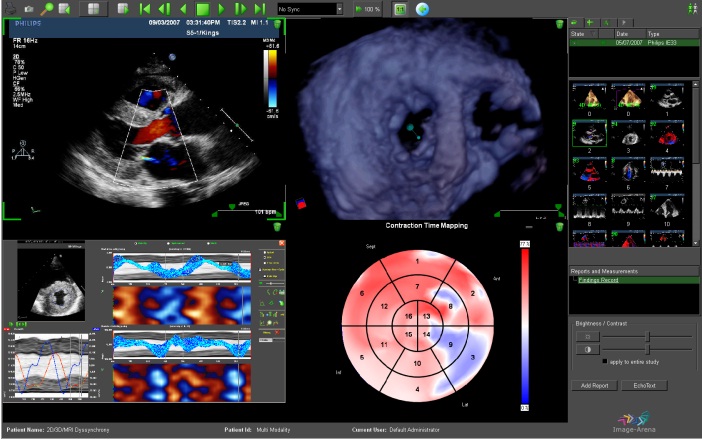Viewport: 702px width, 440px height.
Task: Switch to the third study panel tab
Action: 607,22
